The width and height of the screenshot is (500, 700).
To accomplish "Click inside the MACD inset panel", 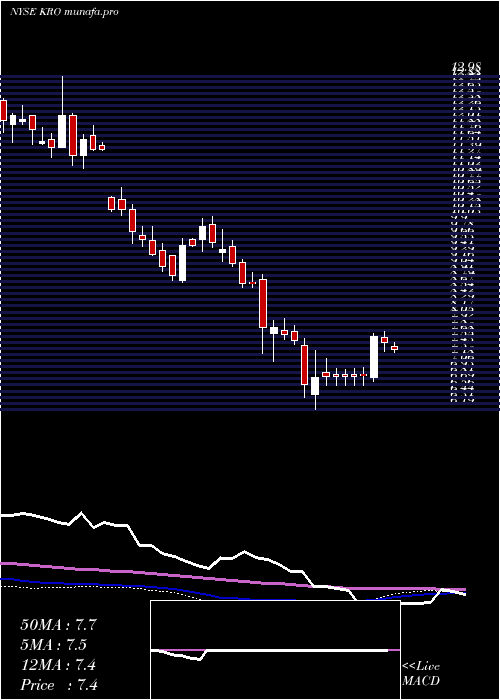I will [275, 650].
